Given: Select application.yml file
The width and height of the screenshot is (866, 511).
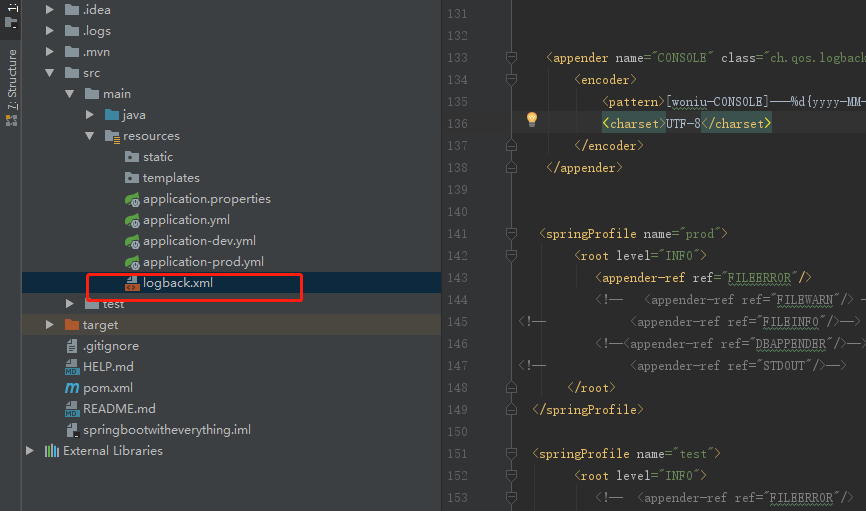Looking at the screenshot, I should (186, 220).
